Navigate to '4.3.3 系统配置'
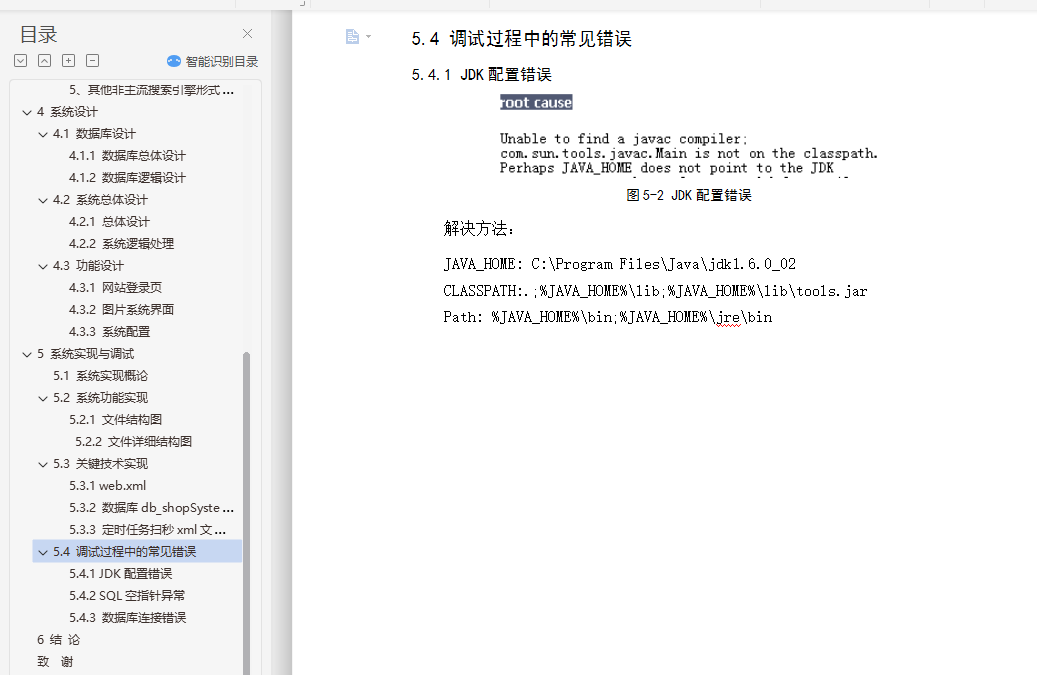 [109, 331]
